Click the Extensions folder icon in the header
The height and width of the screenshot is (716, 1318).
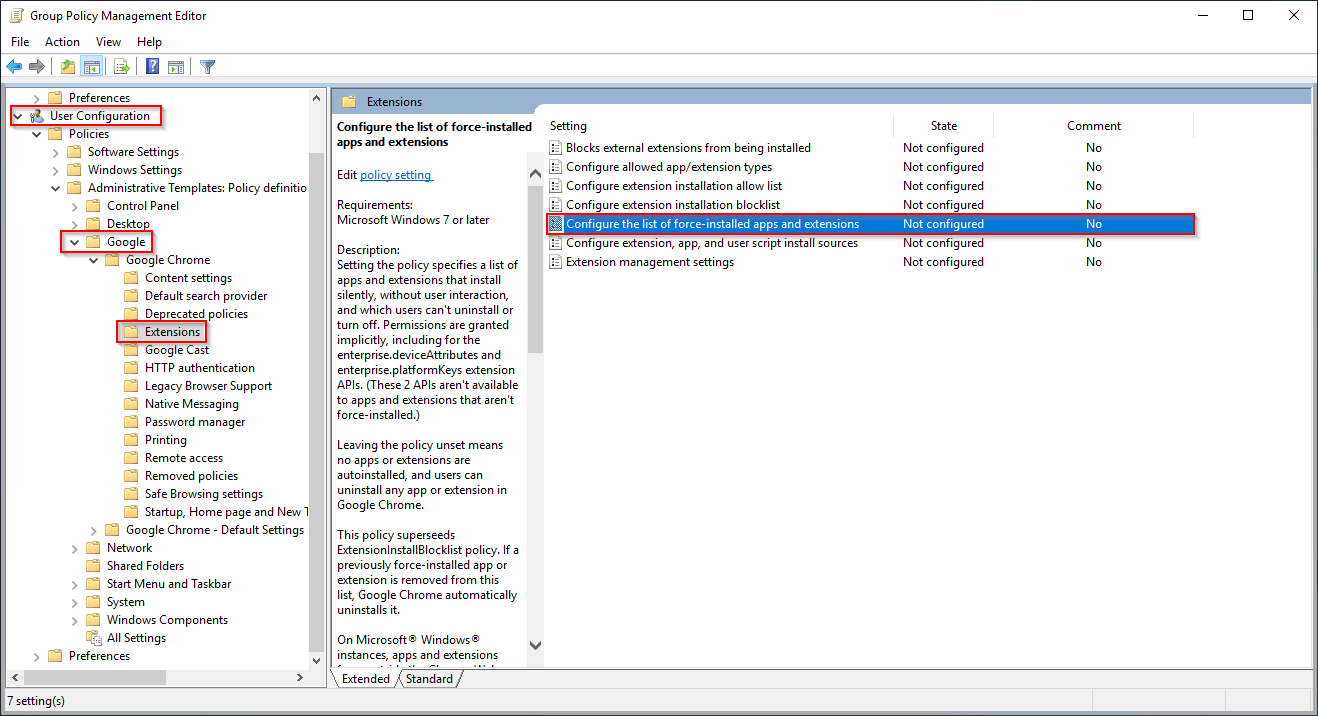[348, 100]
